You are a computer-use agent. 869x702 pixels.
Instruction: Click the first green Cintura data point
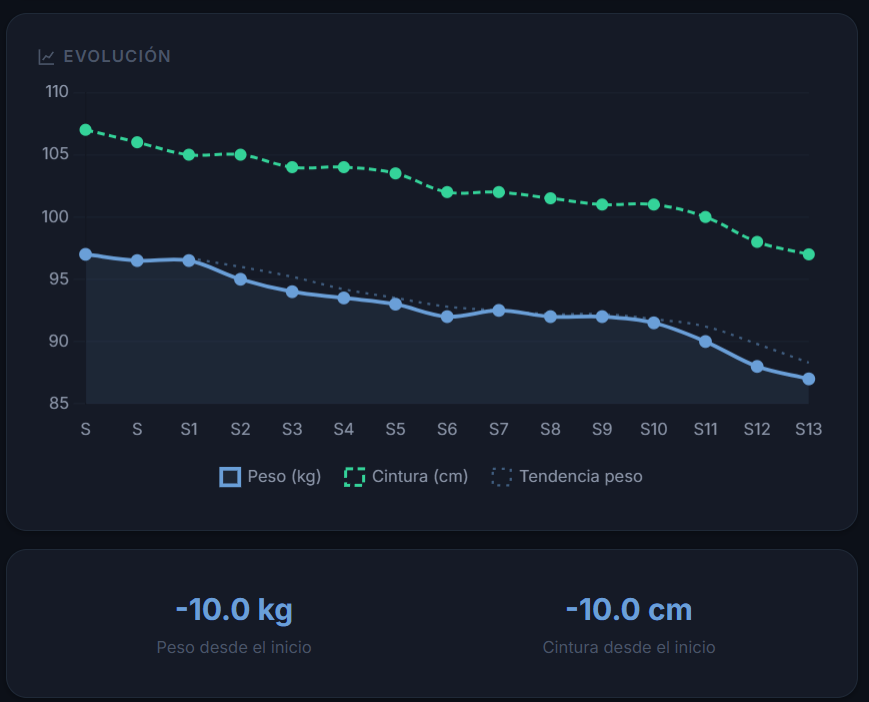click(84, 129)
